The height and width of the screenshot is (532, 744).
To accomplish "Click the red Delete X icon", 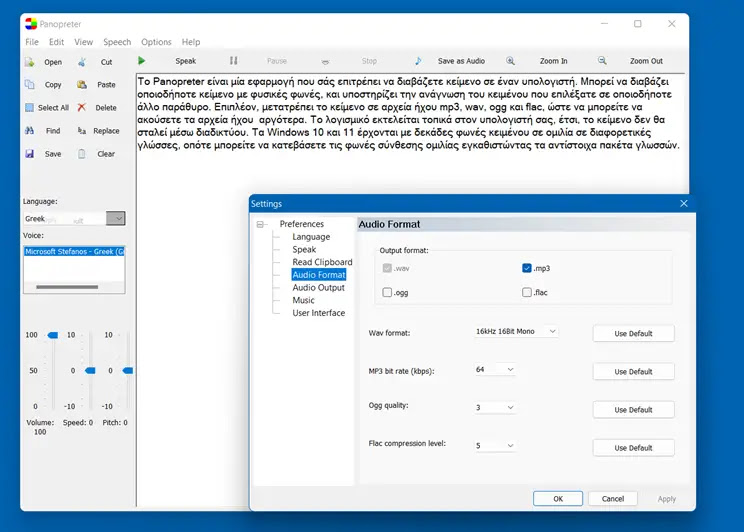I will (x=82, y=107).
